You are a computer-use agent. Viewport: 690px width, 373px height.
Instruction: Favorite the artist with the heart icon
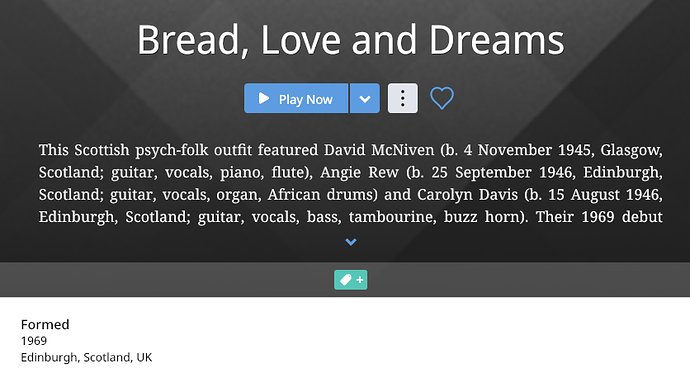pos(442,98)
